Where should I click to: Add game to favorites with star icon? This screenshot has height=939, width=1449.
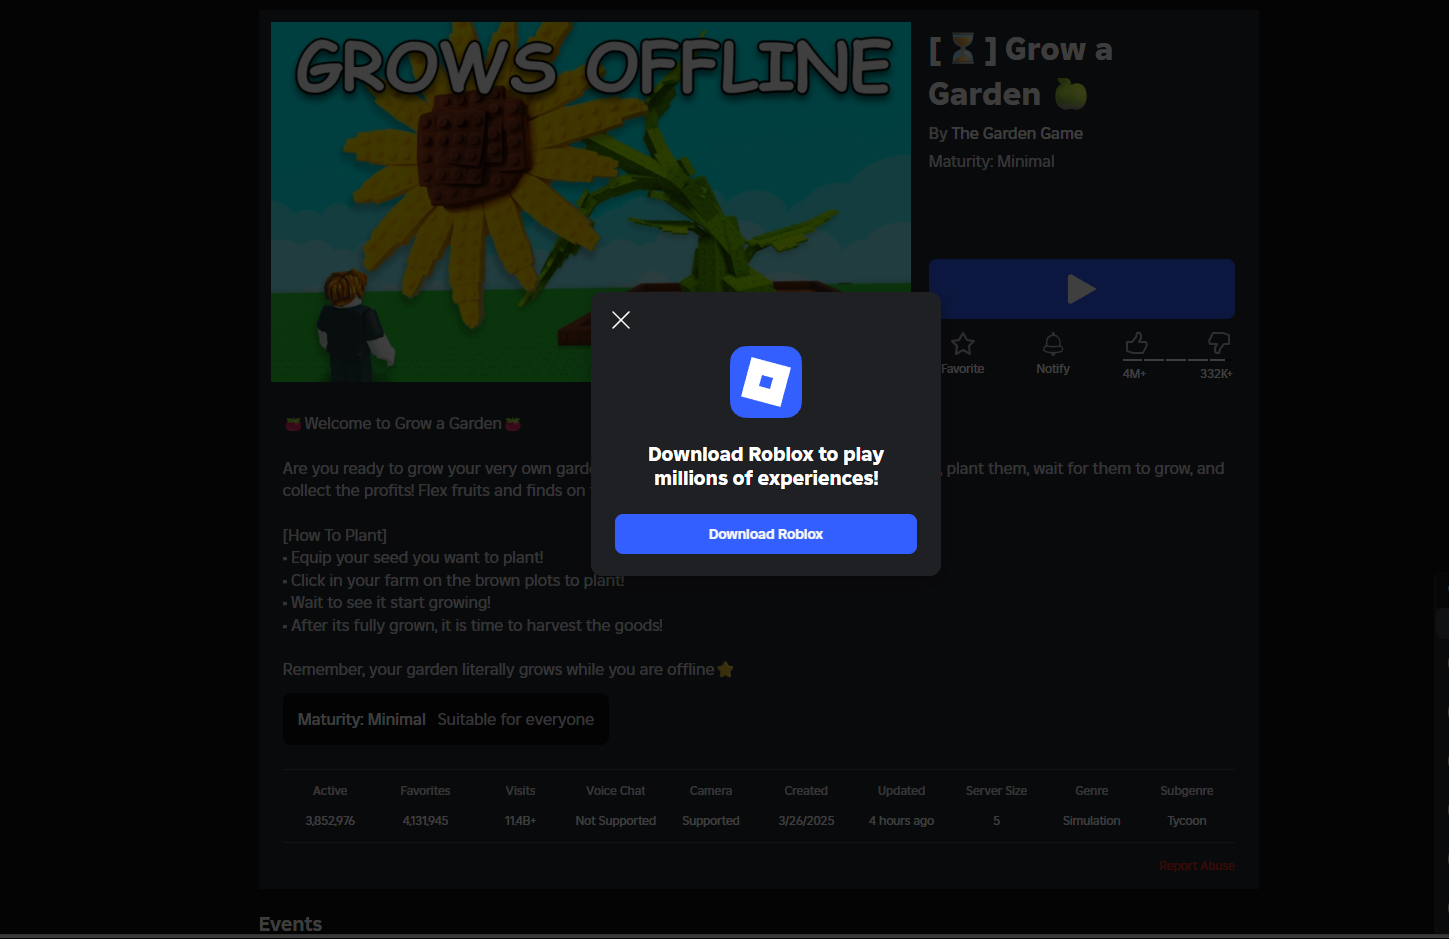[963, 344]
